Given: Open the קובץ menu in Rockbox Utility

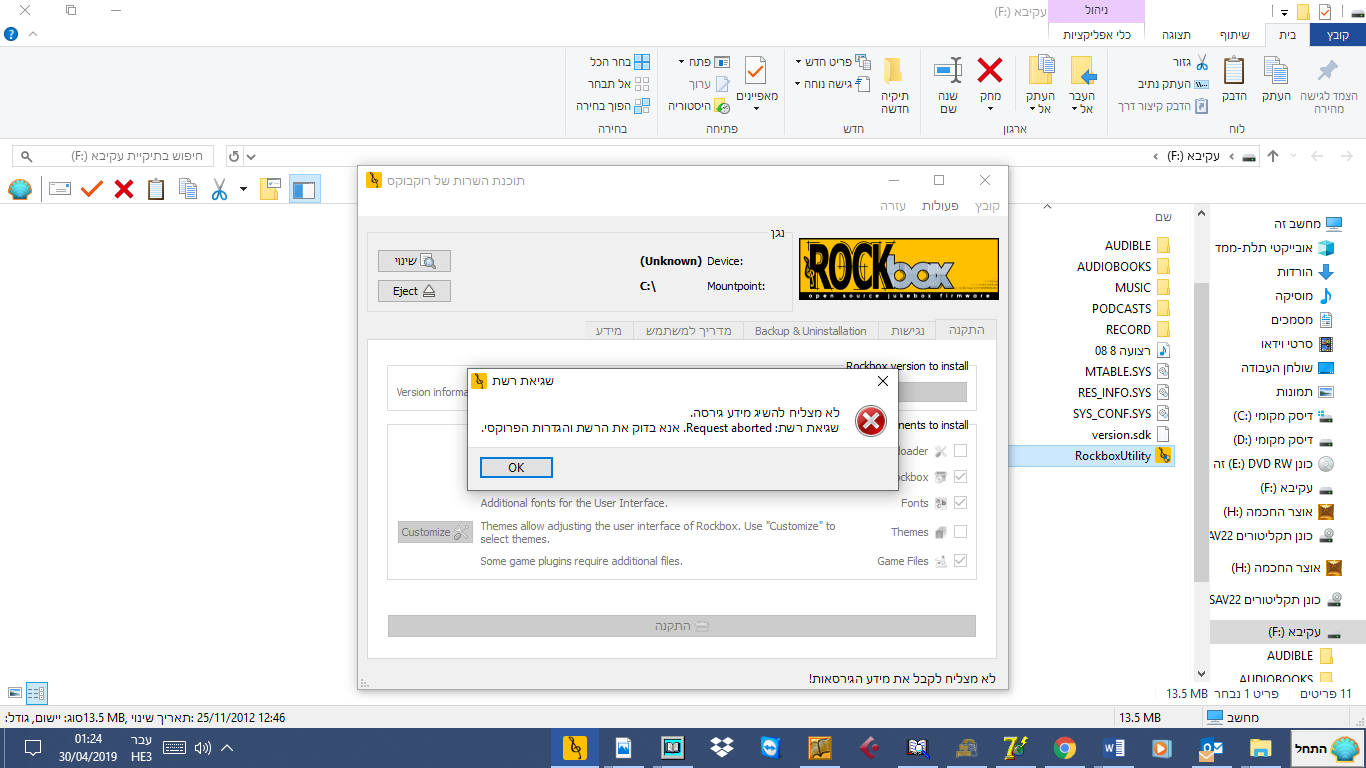Looking at the screenshot, I should tap(986, 205).
